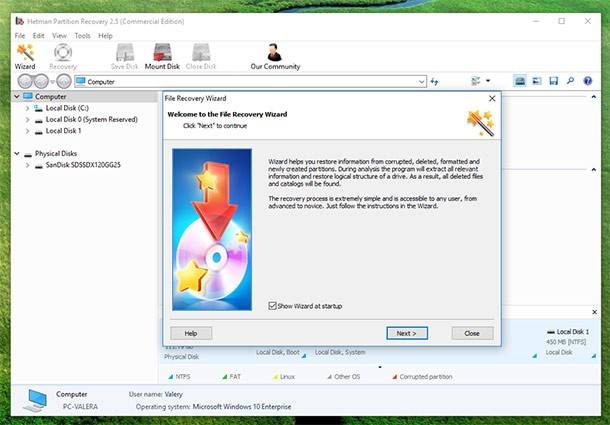
Task: Click the Corrupted partition legend entry
Action: pyautogui.click(x=422, y=377)
